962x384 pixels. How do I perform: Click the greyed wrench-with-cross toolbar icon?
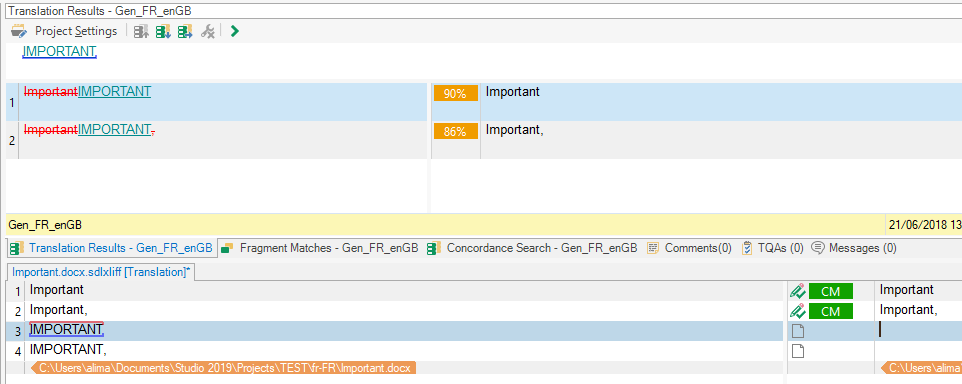coord(208,31)
